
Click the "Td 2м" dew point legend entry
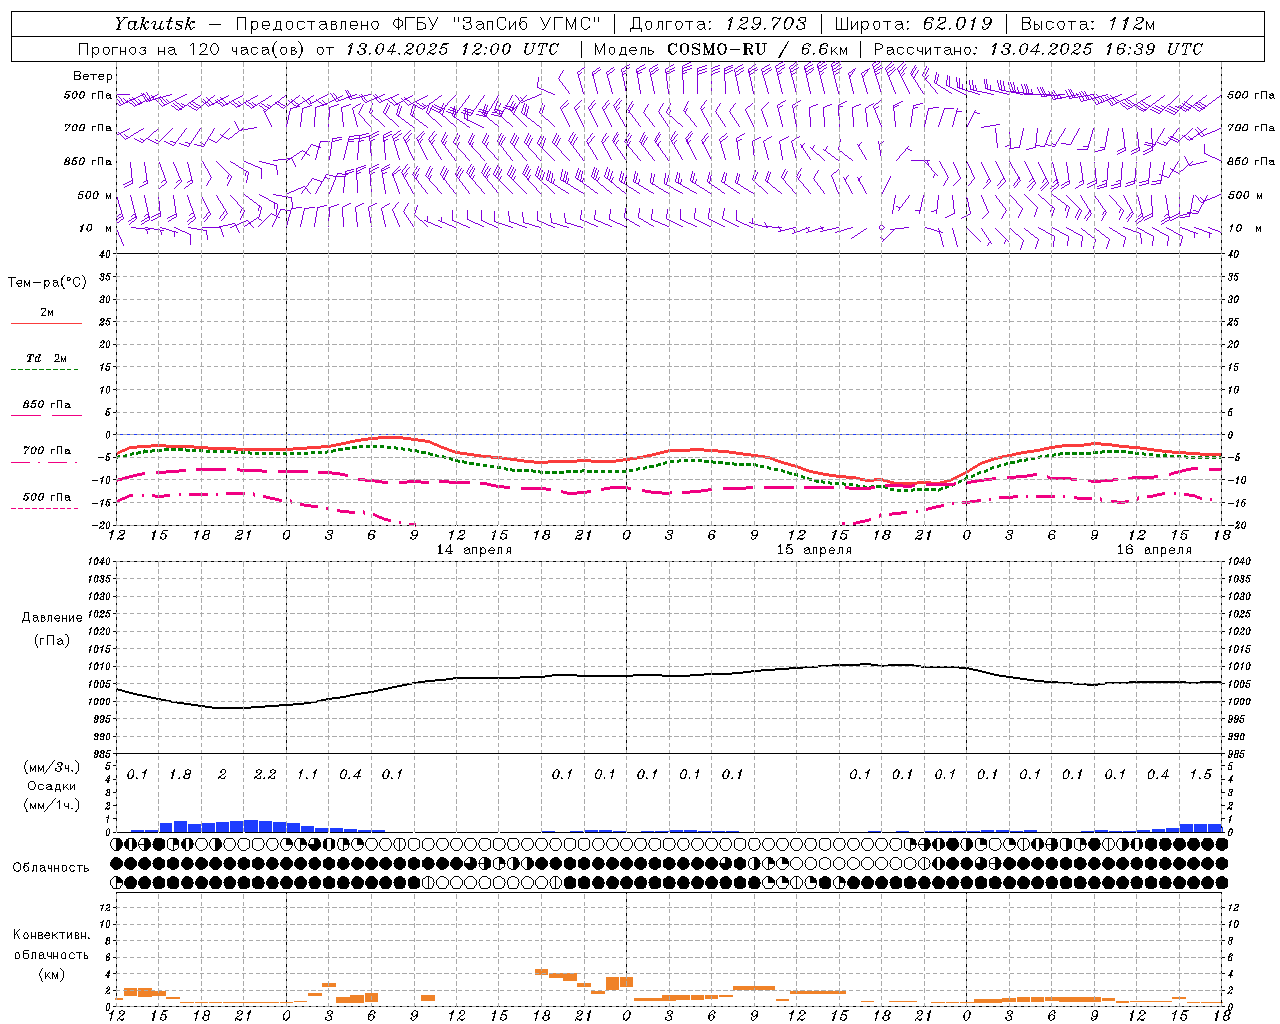(x=46, y=358)
